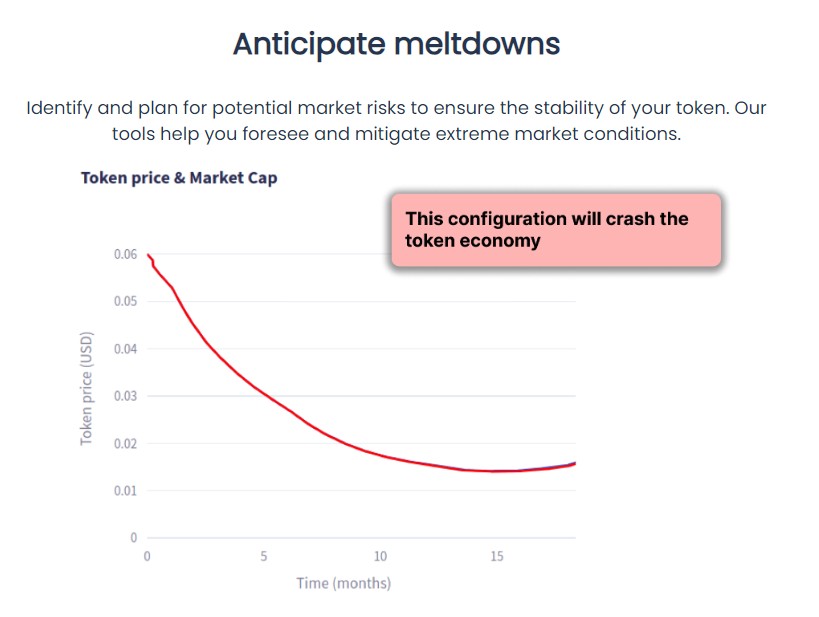Click the 0.06 tick on the price axis

[124, 254]
